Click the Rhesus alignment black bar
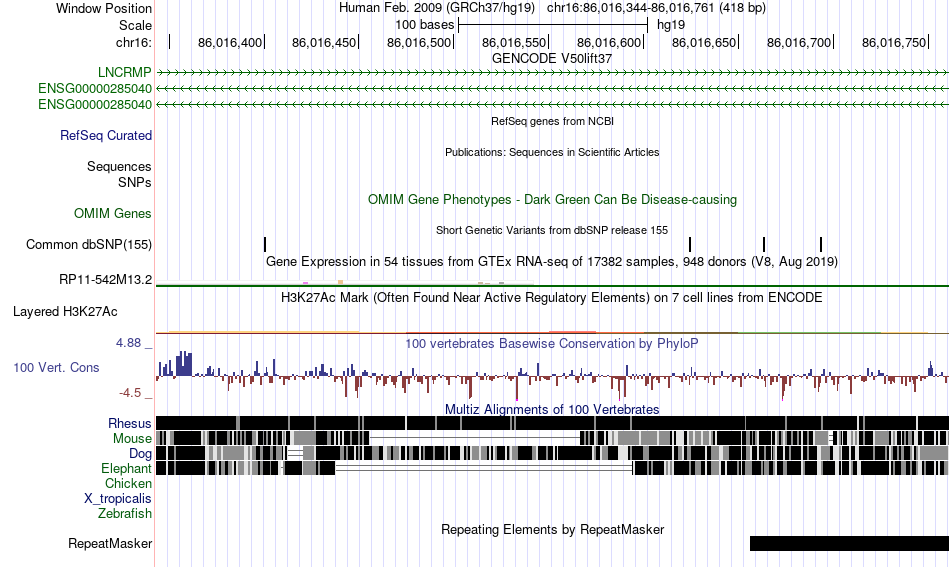Viewport: 950px width, 567px height. 553,423
